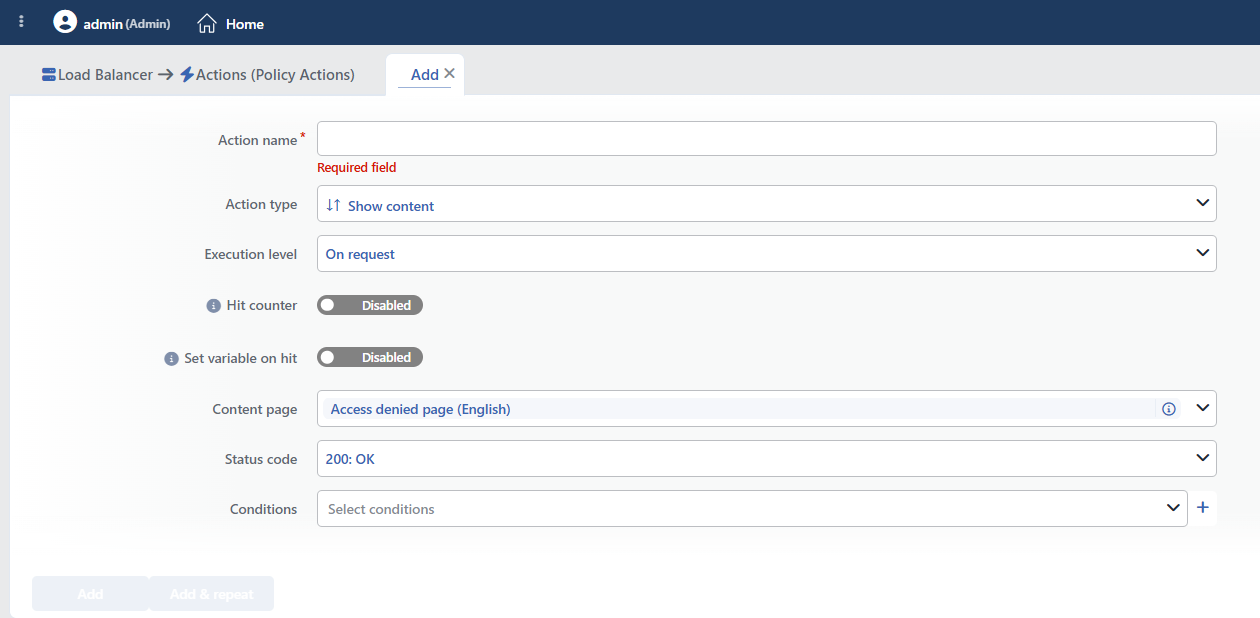This screenshot has height=618, width=1260.
Task: Click the Required field error message
Action: (357, 168)
